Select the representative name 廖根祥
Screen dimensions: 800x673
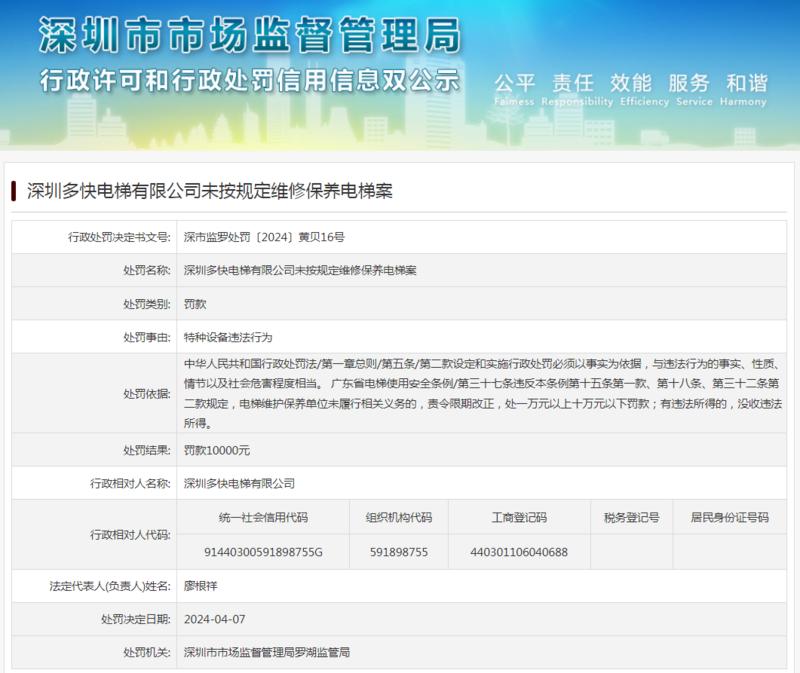tap(201, 586)
